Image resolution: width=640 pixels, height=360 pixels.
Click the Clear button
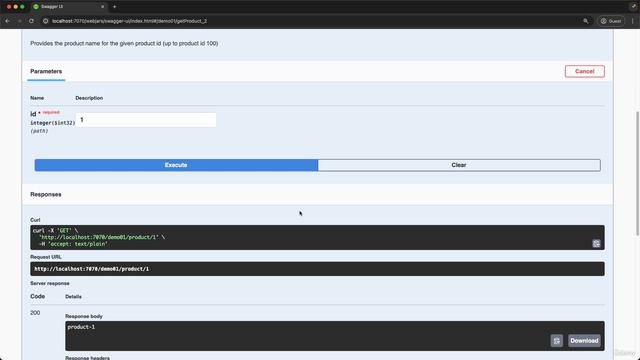pyautogui.click(x=459, y=165)
